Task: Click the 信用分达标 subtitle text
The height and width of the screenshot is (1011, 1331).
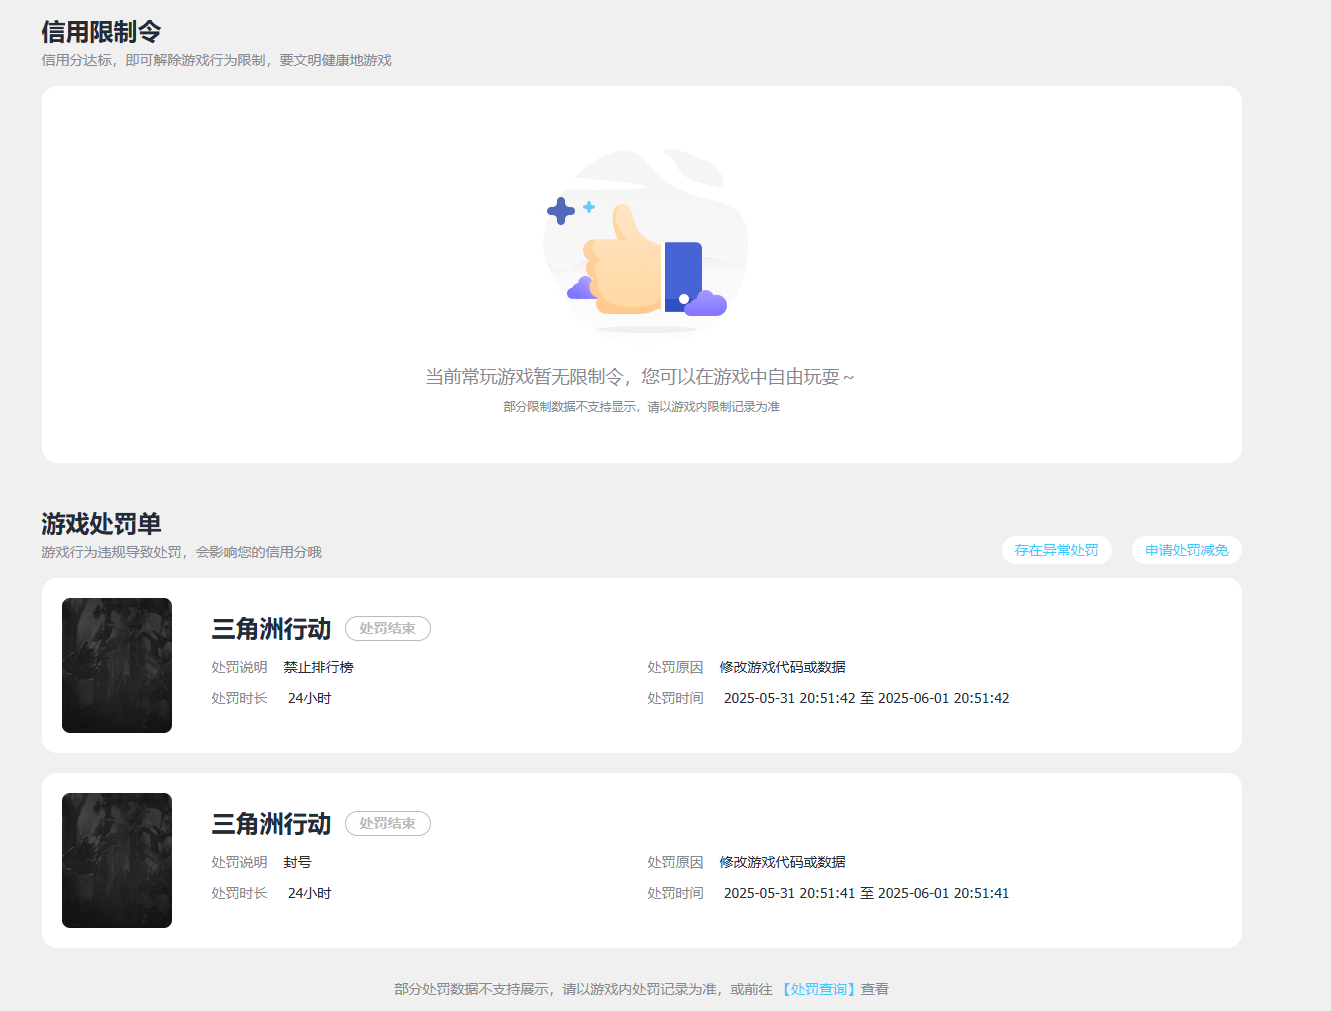Action: point(216,60)
